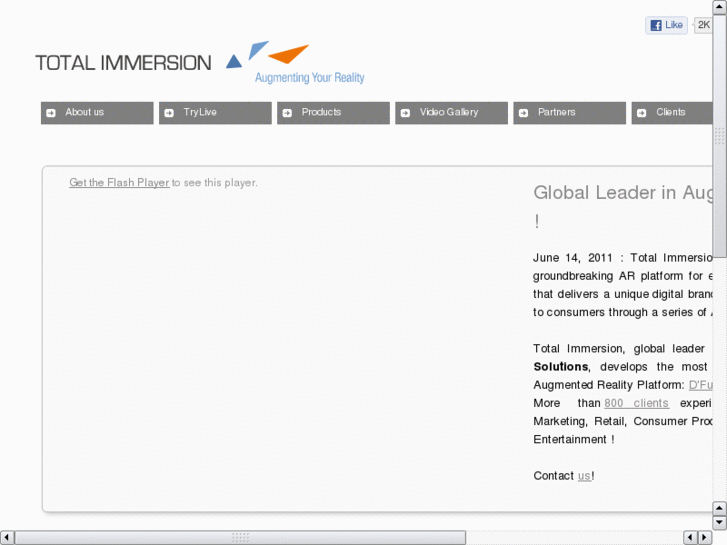Open the Partners menu item

pos(570,113)
